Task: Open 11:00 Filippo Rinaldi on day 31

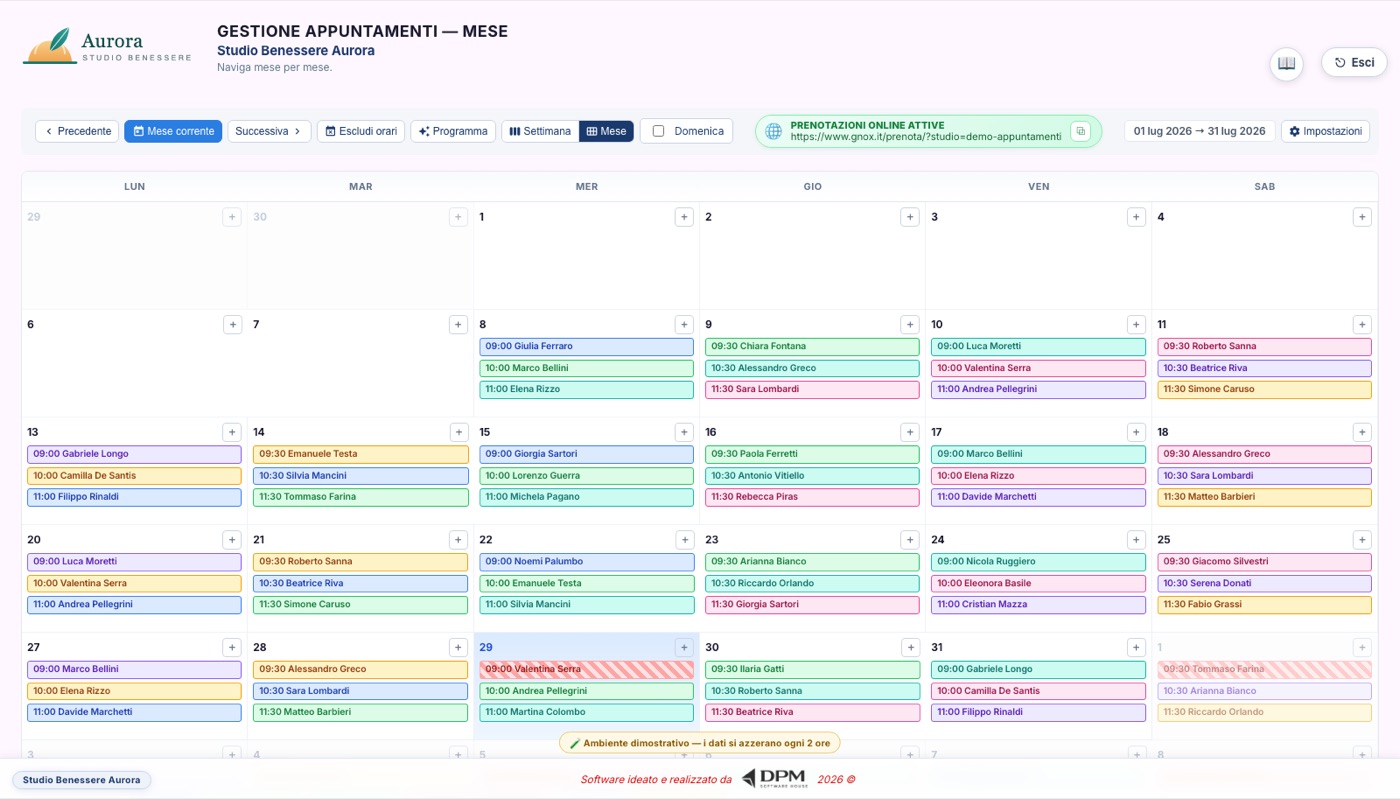Action: point(1038,713)
